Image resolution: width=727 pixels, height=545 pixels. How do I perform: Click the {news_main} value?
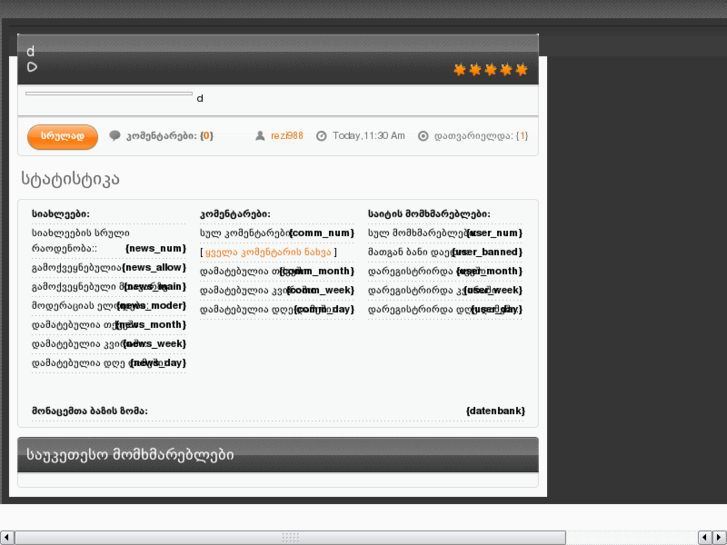(x=155, y=287)
